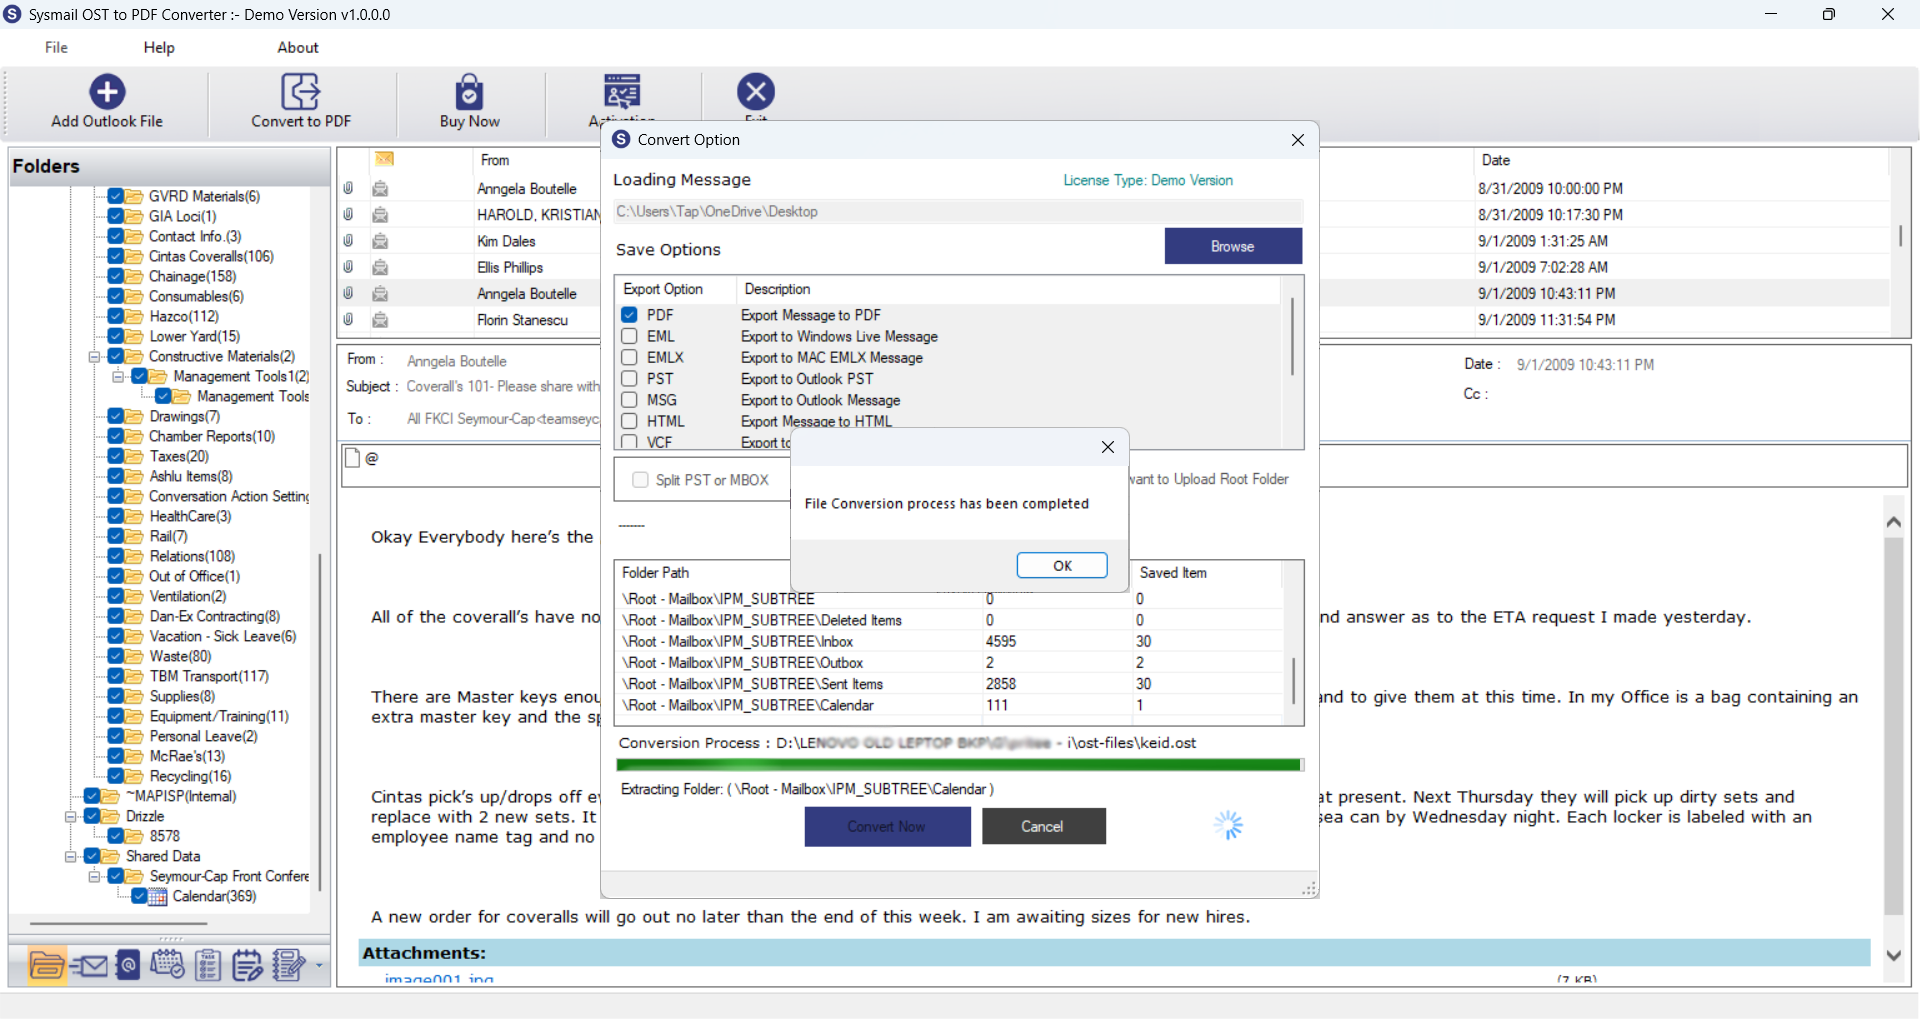Click the attachment paperclip for Kim Dales email

point(348,241)
